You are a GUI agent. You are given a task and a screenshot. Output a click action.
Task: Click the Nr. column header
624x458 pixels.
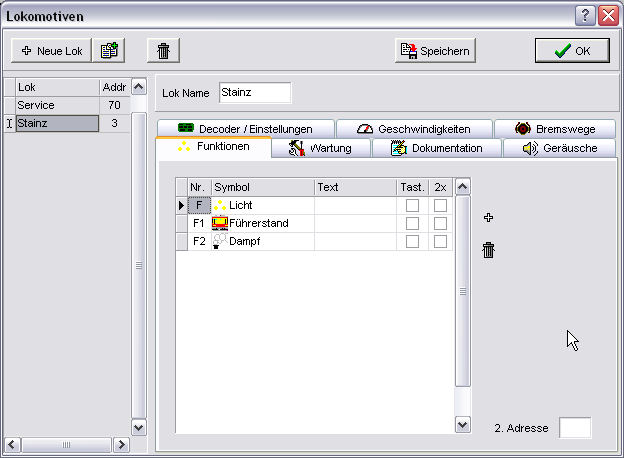(x=199, y=187)
